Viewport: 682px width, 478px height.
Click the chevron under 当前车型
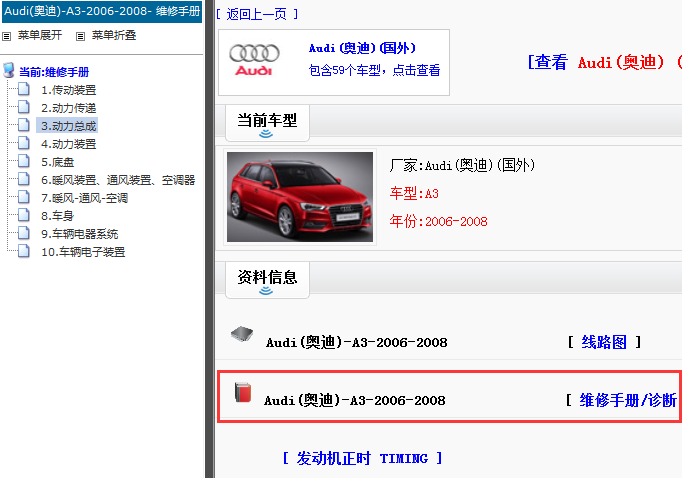266,134
